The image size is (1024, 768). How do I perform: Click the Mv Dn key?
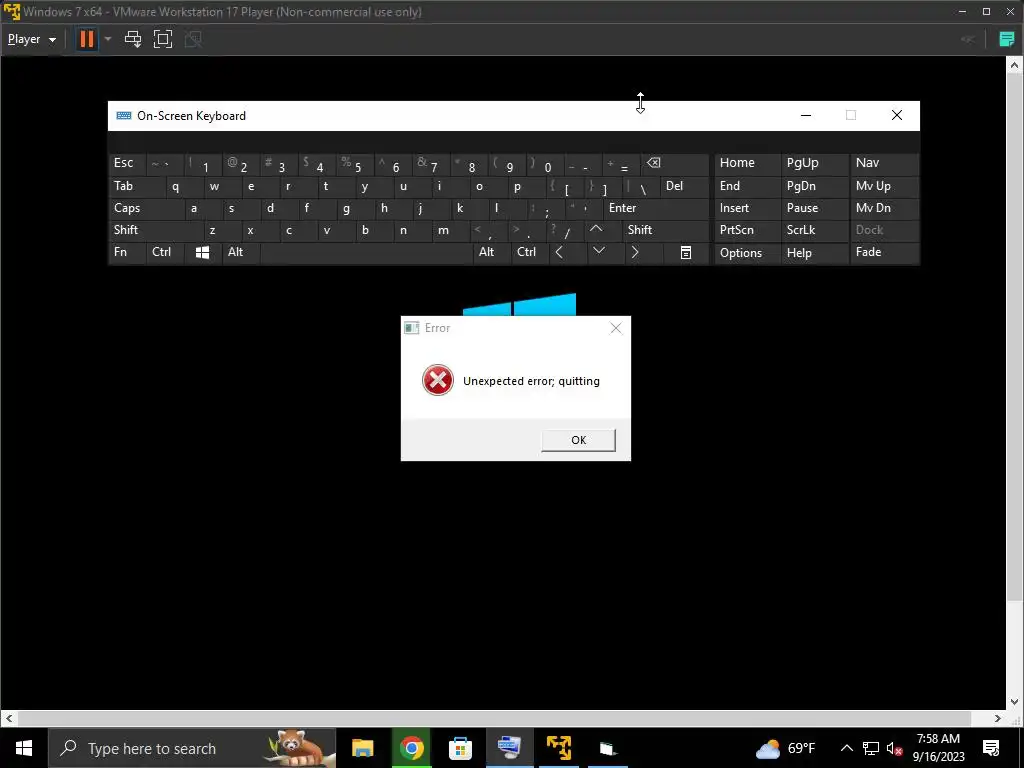(x=884, y=208)
